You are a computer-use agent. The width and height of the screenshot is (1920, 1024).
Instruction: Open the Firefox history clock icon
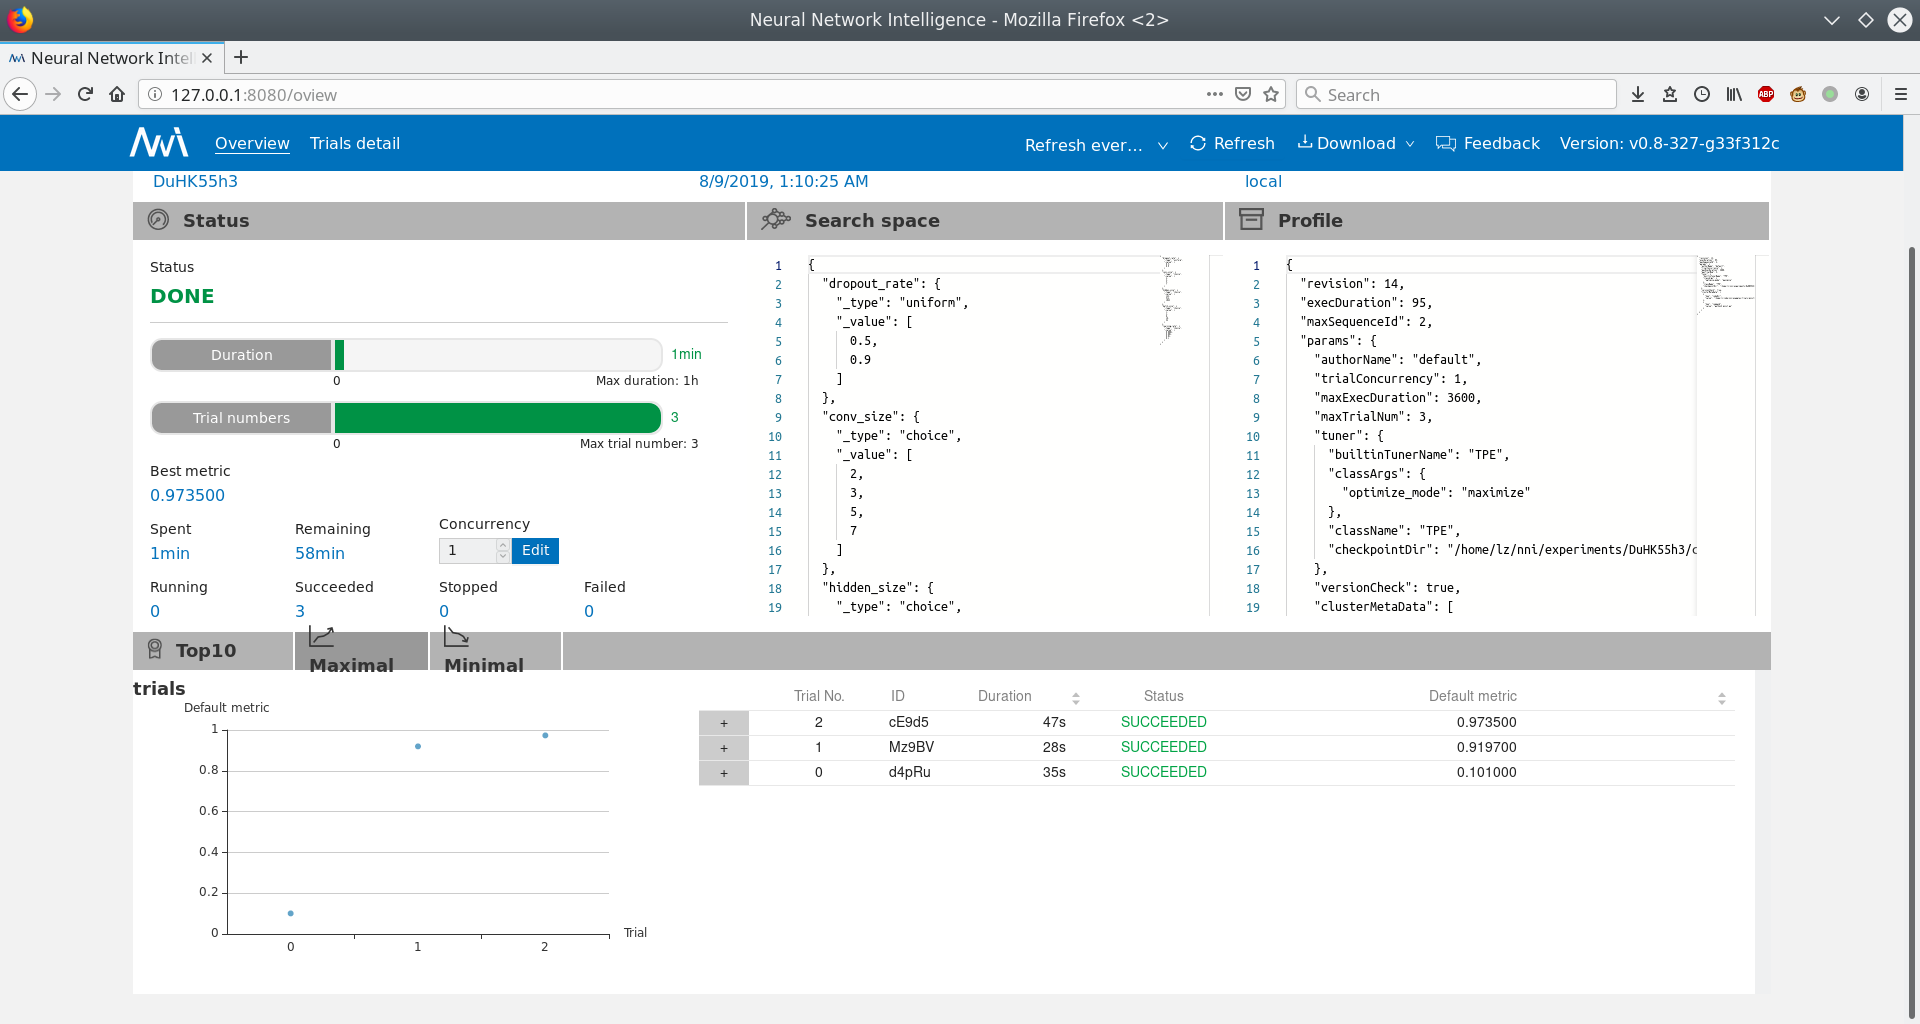pos(1702,94)
